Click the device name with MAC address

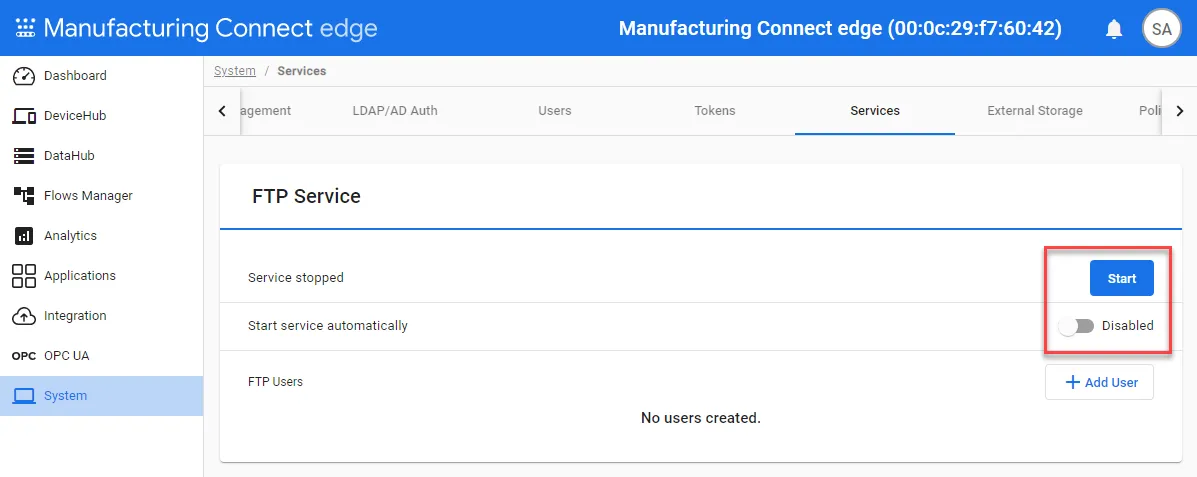tap(840, 29)
